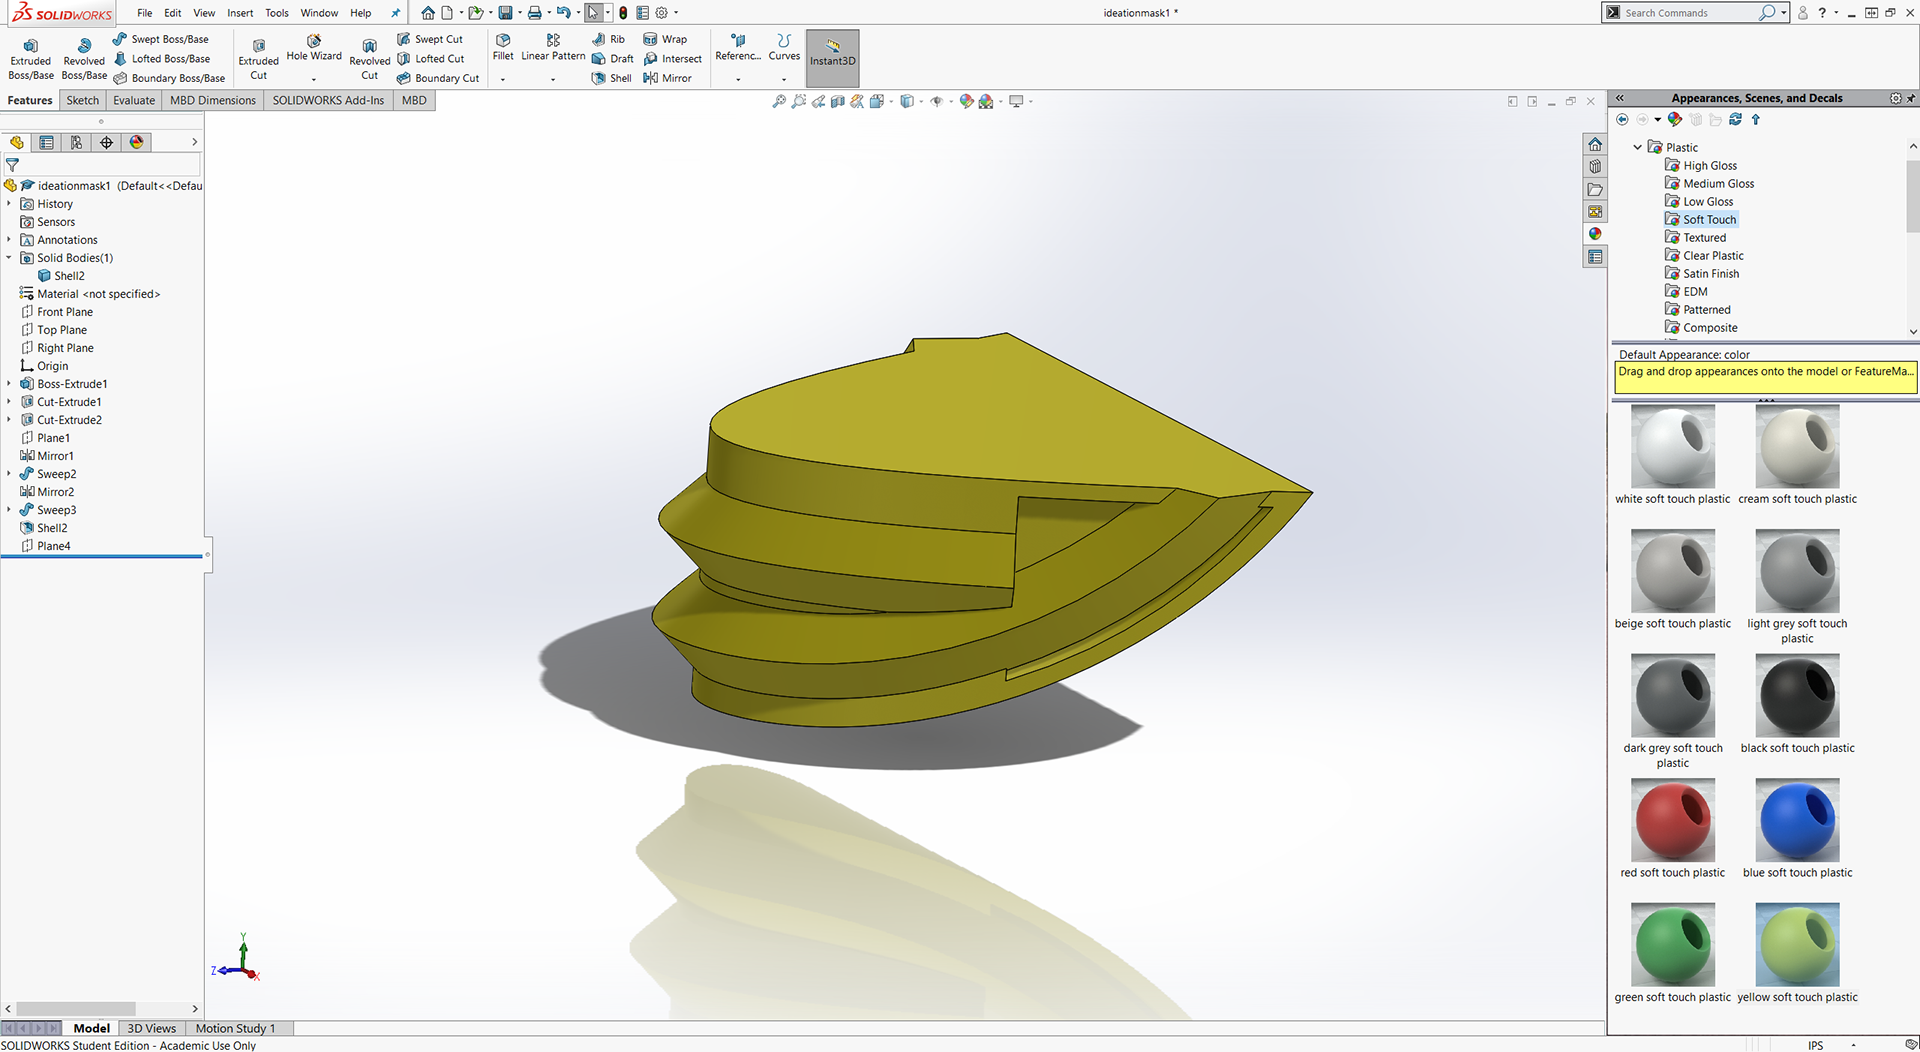Expand the Sweep2 feature
Screen dimensions: 1920x1052
tap(9, 474)
